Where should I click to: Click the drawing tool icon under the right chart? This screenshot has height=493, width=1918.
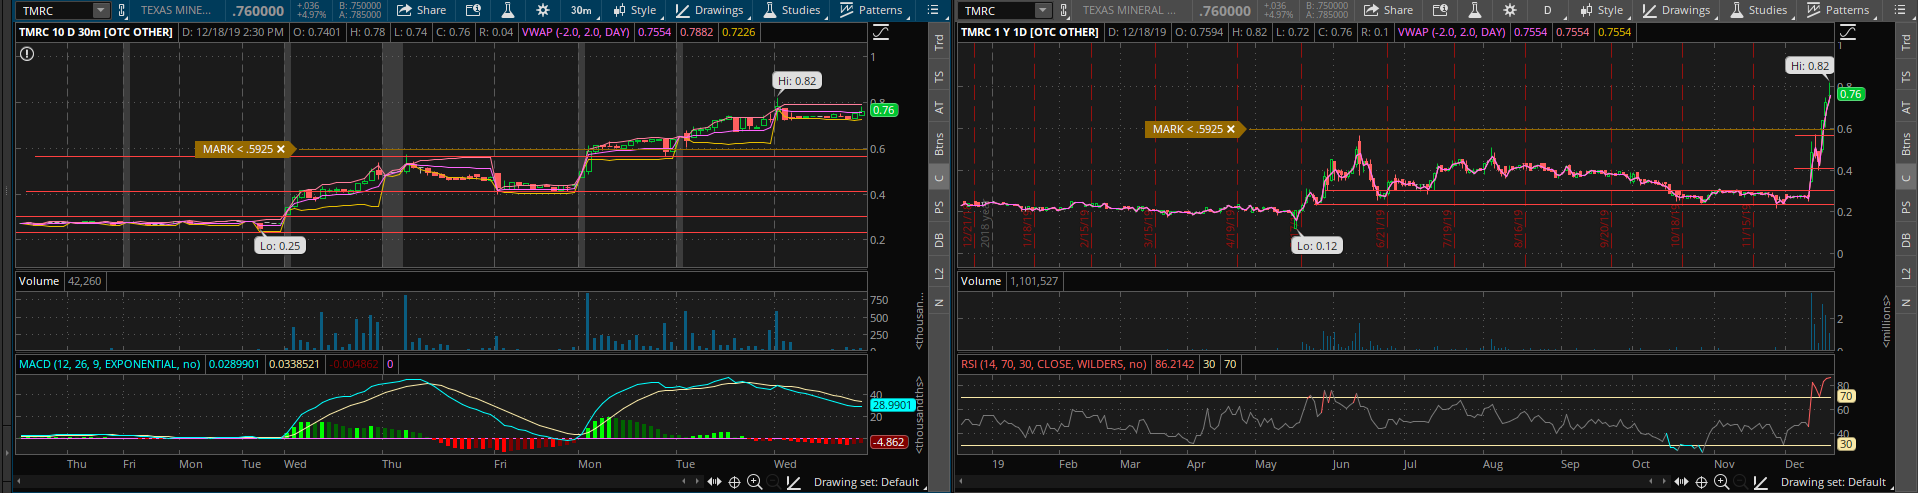pyautogui.click(x=1760, y=482)
